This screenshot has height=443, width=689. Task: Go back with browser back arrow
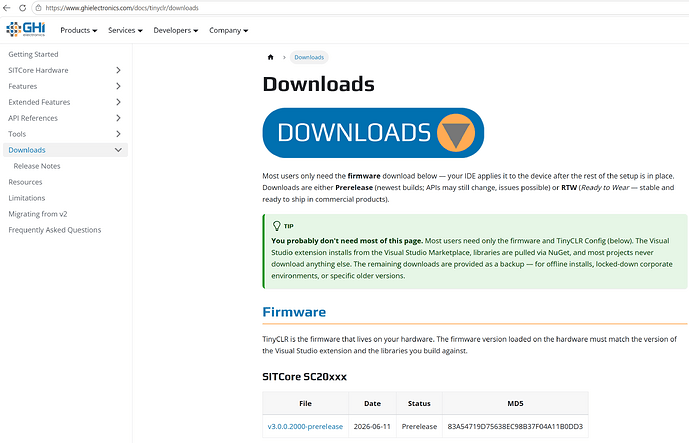point(7,8)
